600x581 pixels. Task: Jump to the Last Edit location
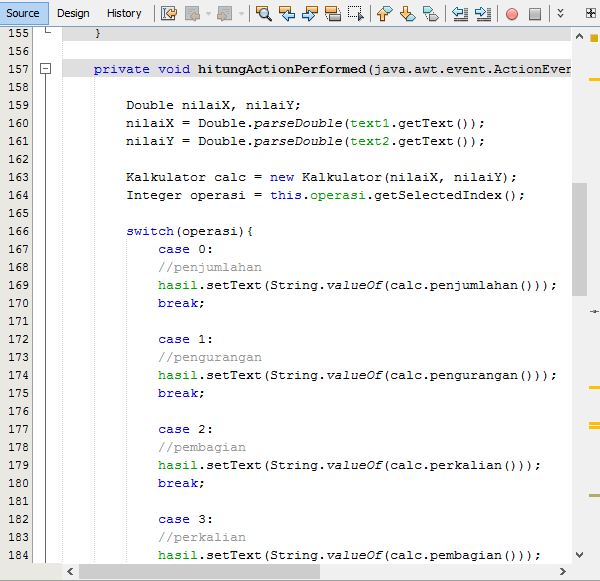[169, 14]
